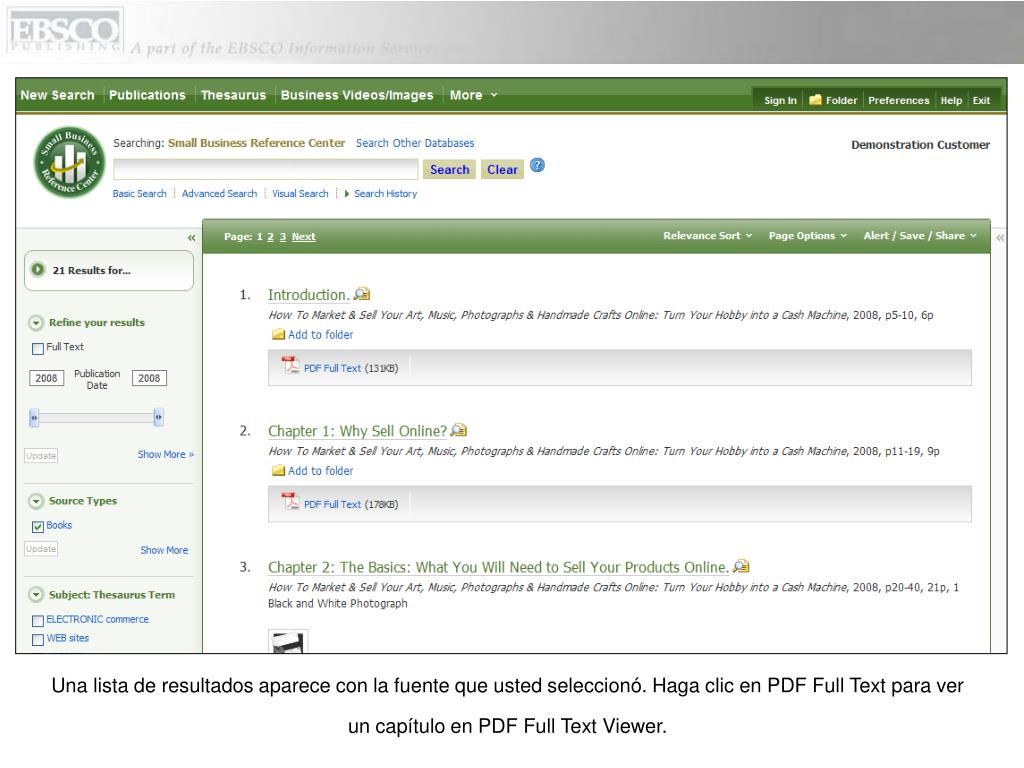This screenshot has height=768, width=1024.
Task: Go to results page 2
Action: (270, 236)
